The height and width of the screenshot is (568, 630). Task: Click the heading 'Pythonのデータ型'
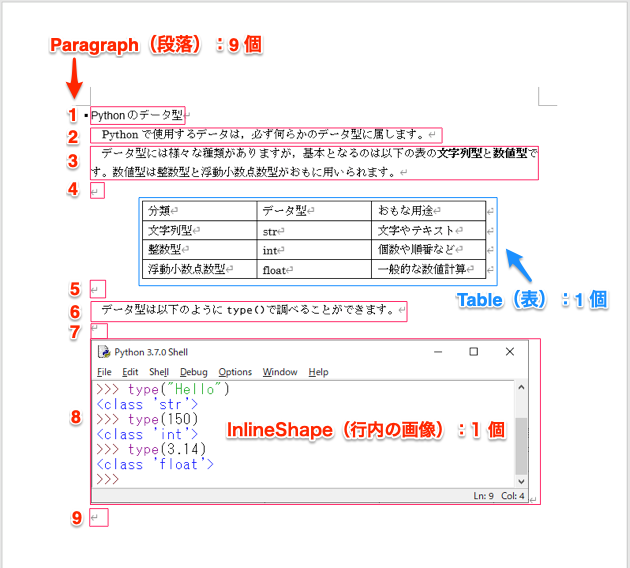[137, 116]
